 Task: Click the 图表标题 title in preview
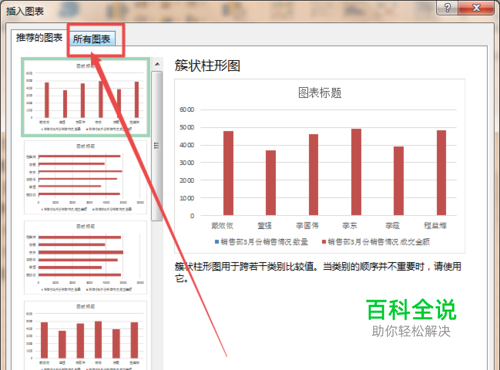pos(320,93)
